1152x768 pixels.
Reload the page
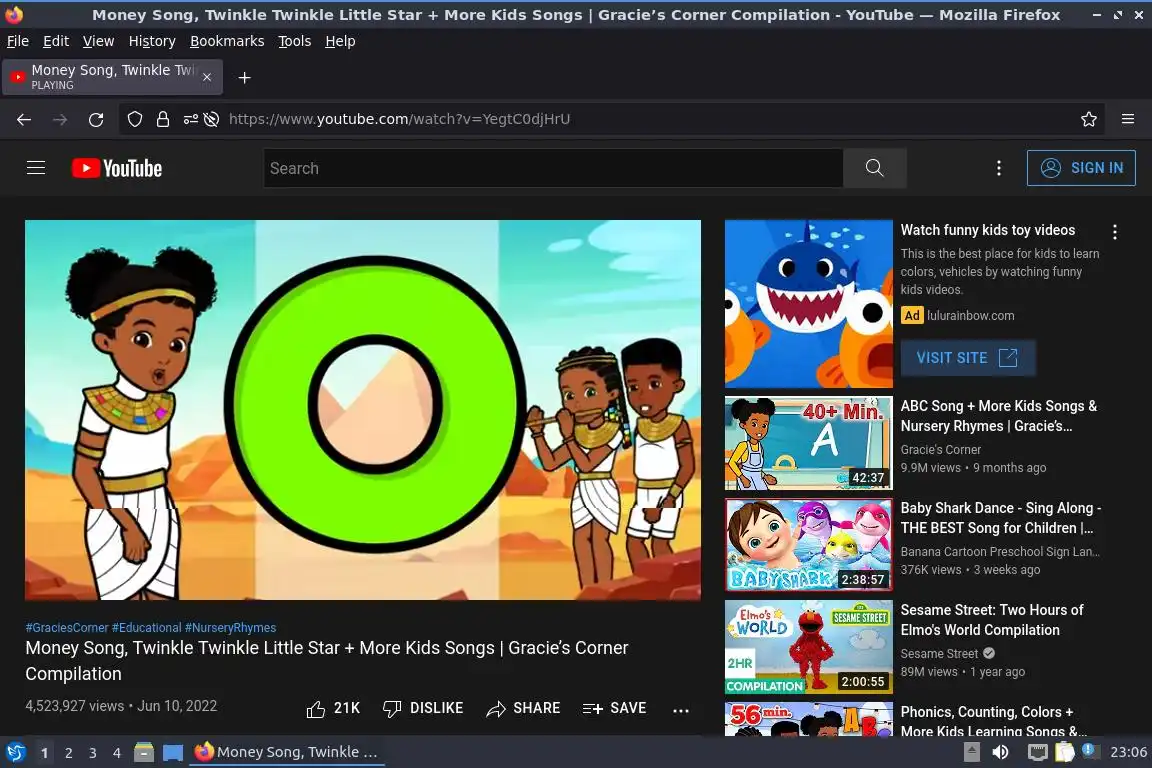tap(96, 119)
